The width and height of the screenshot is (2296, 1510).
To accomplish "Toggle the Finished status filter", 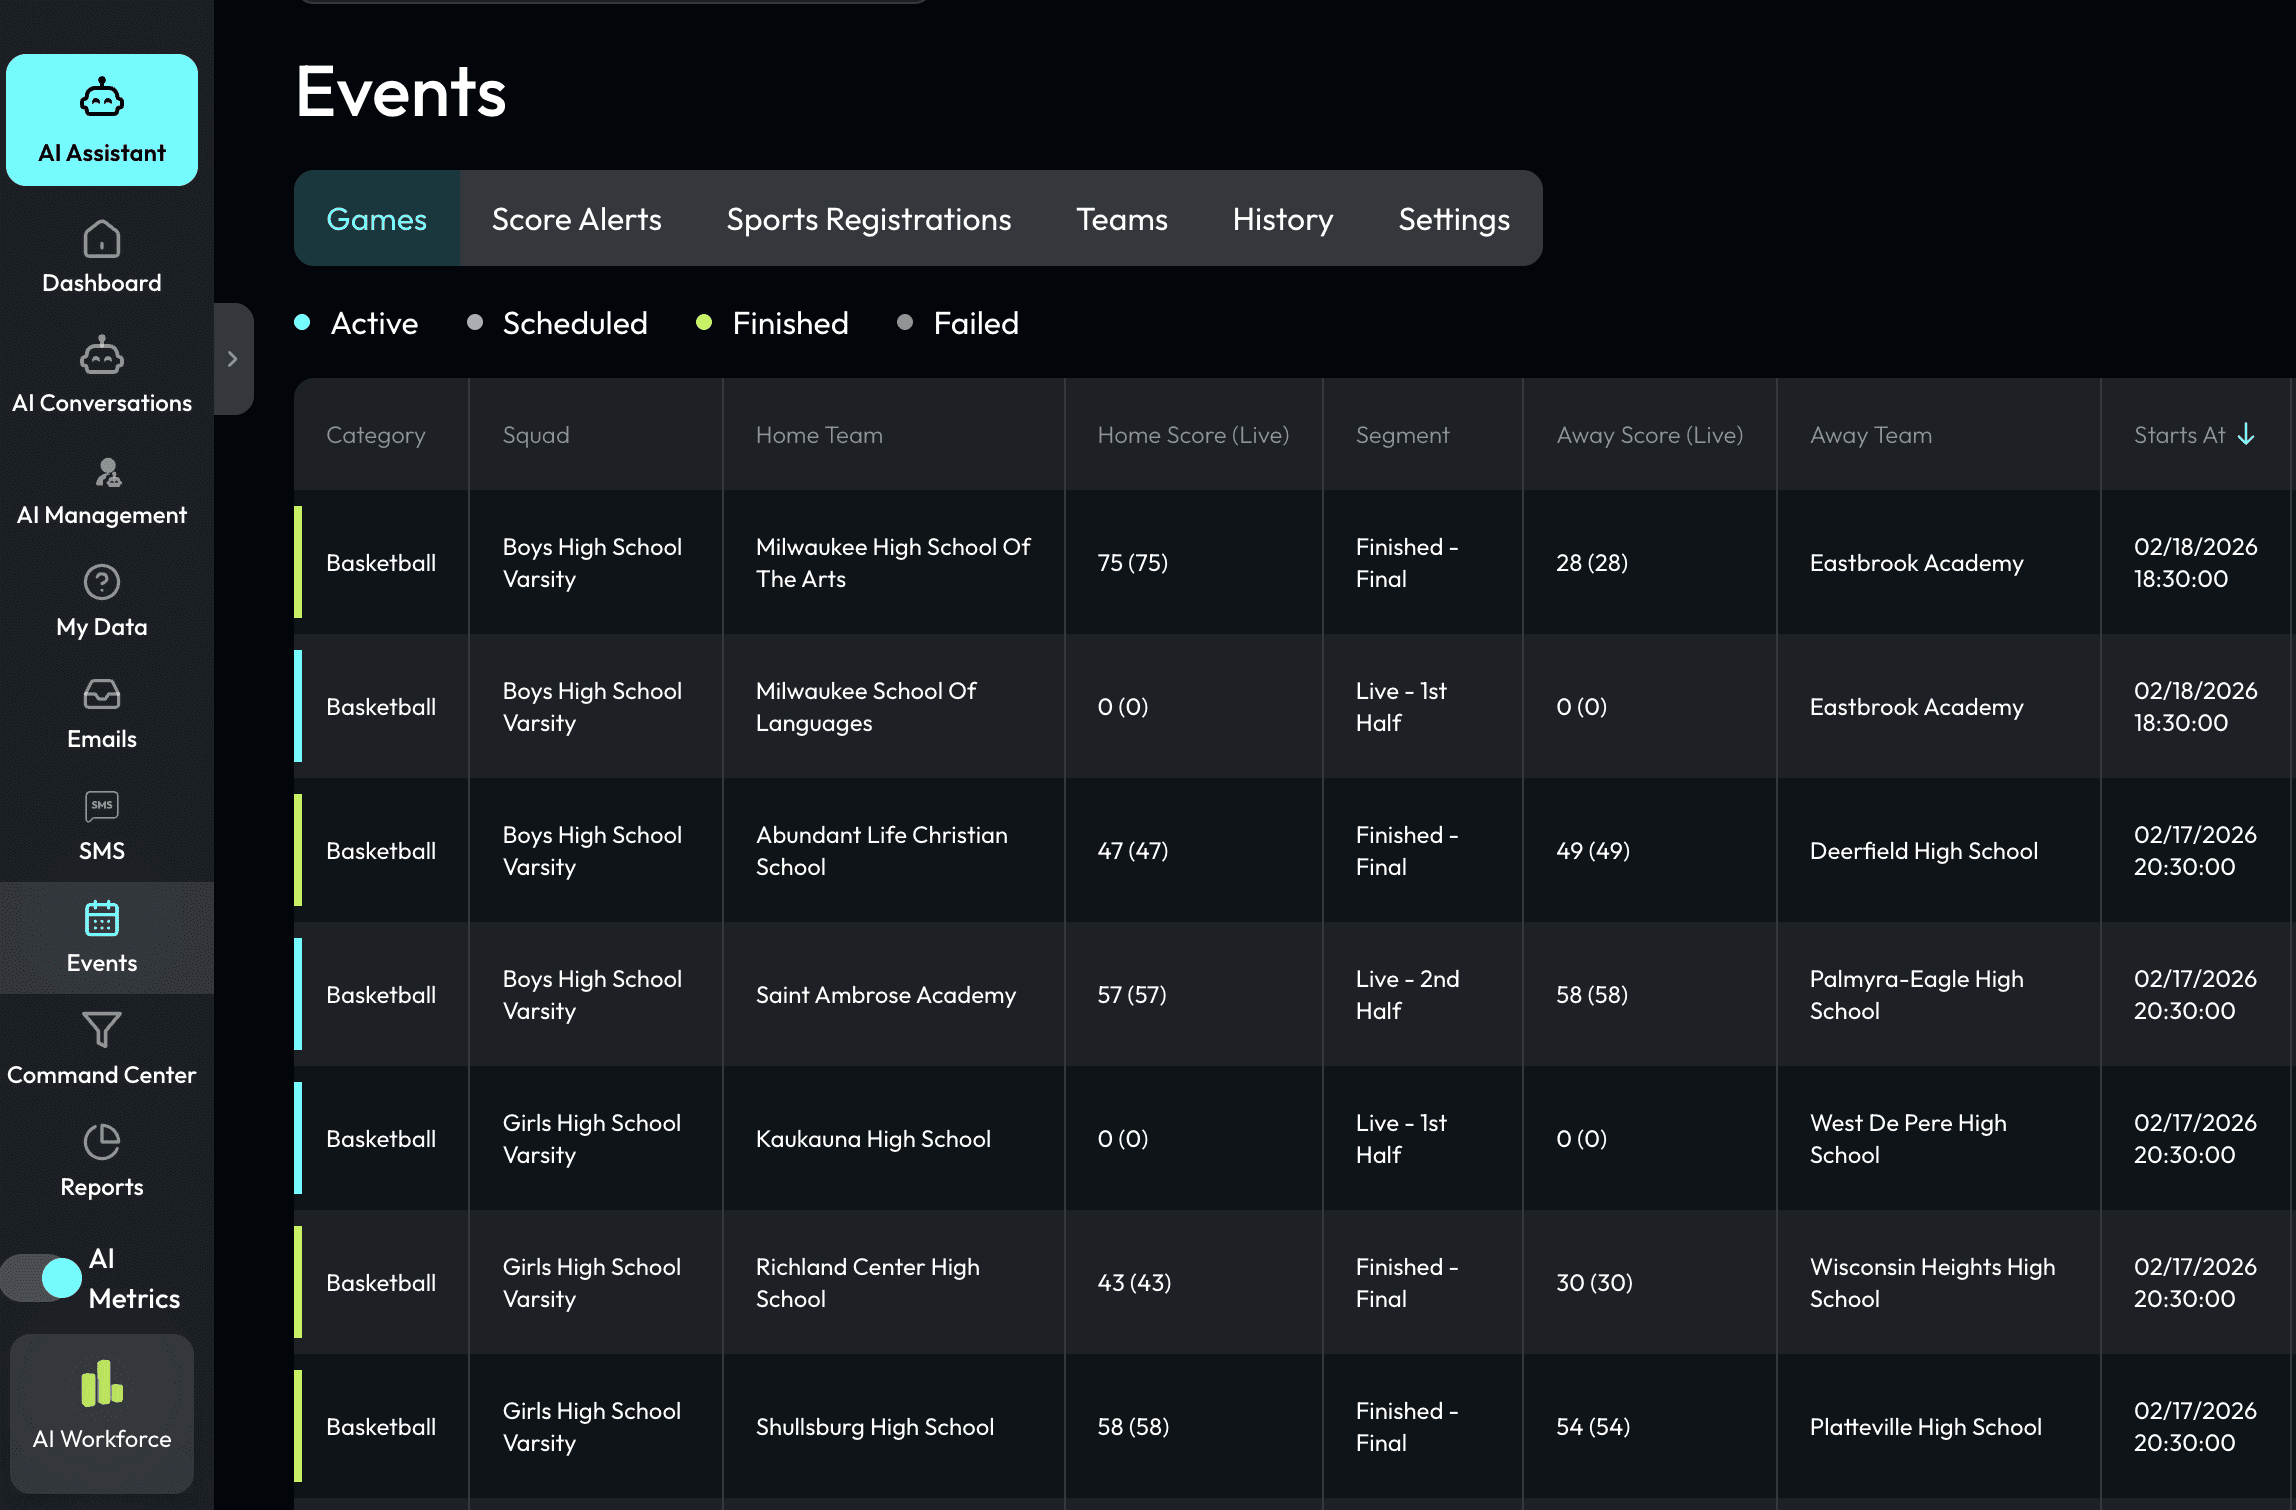I will coord(772,323).
